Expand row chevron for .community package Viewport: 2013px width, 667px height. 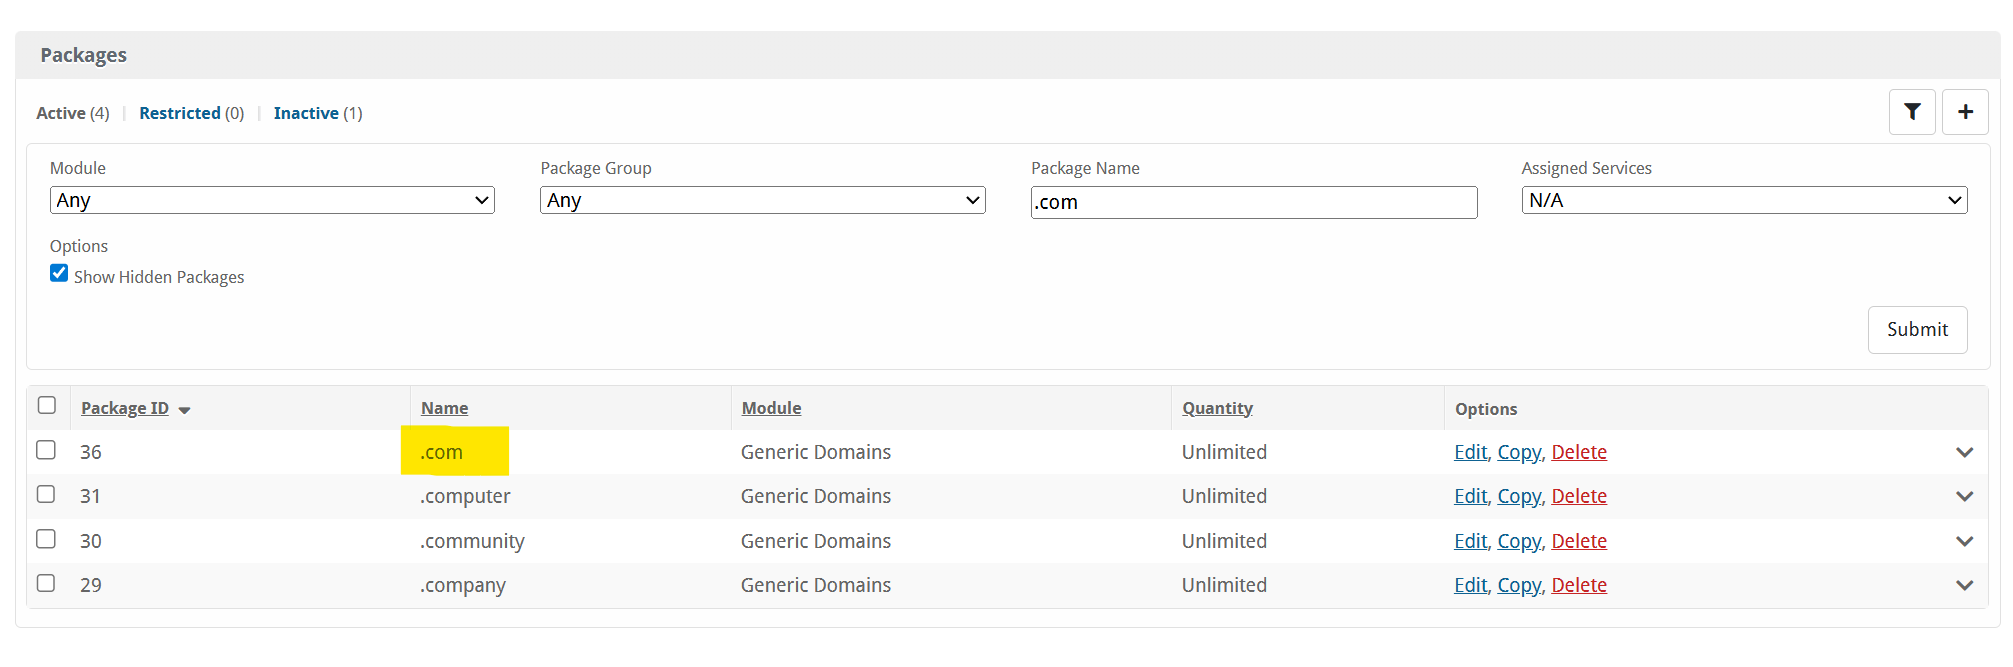pos(1964,541)
